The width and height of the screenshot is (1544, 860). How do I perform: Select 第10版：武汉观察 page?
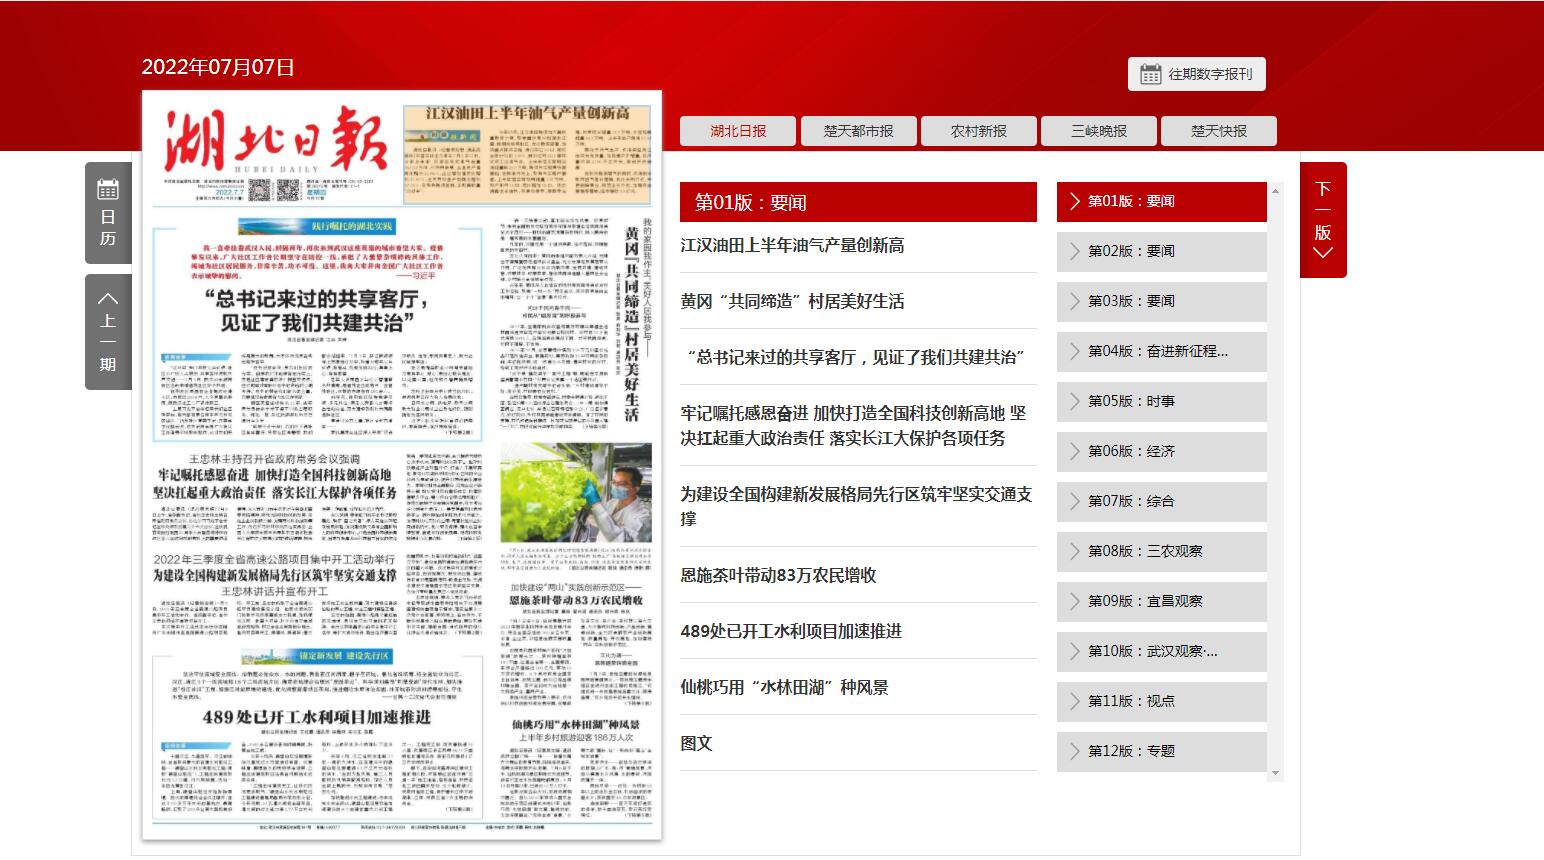click(x=1162, y=651)
